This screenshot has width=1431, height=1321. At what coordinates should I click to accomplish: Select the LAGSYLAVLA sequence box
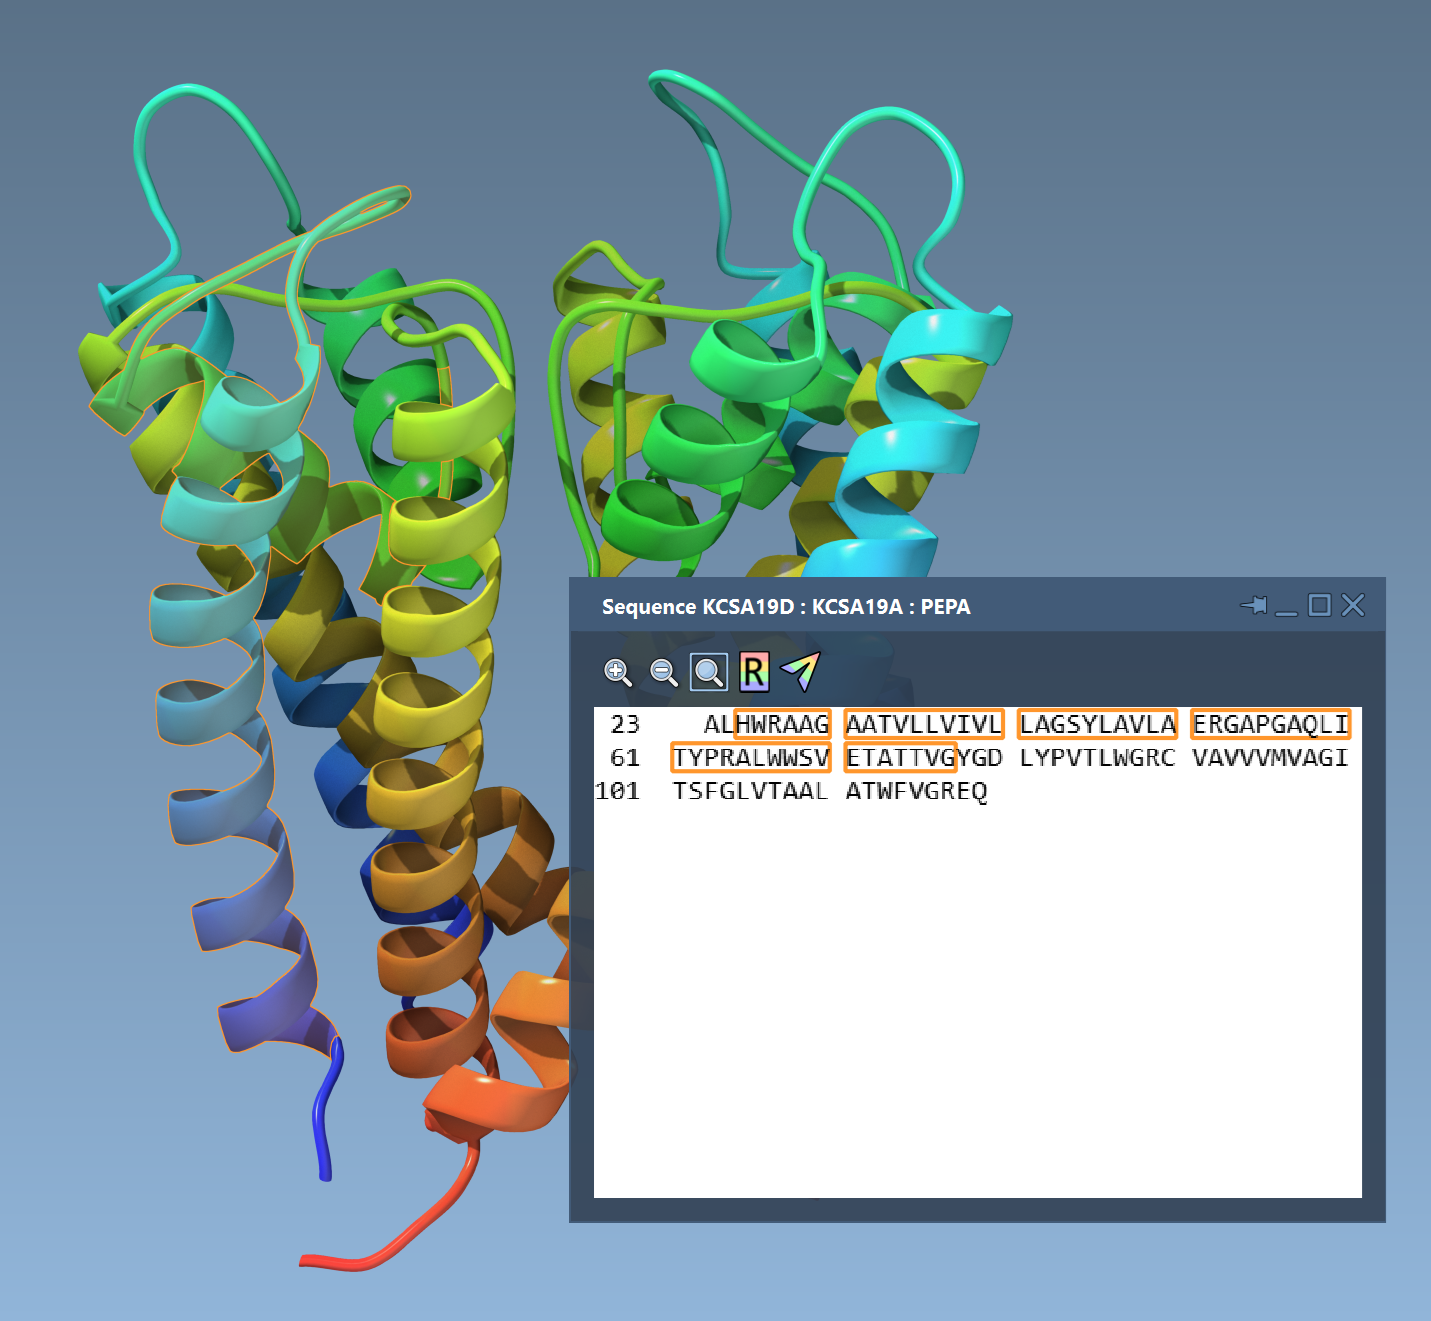coord(1096,724)
